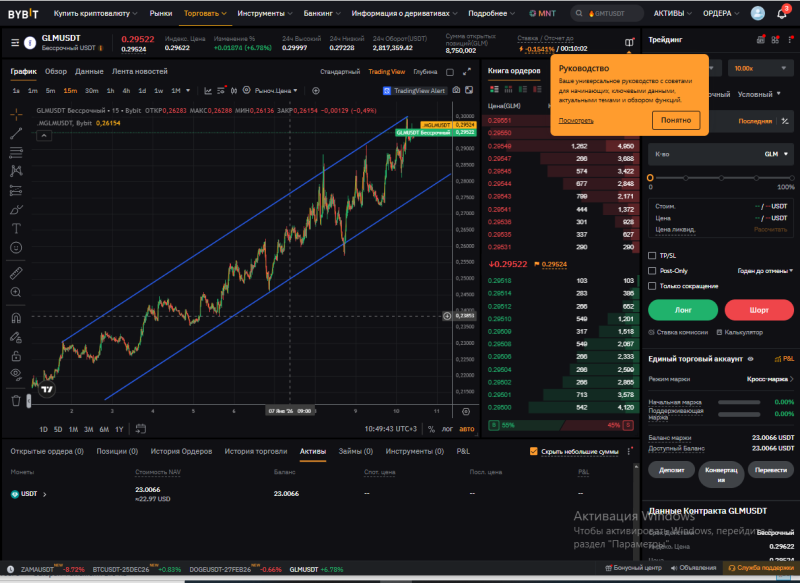Screen dimensions: 800x583
Task: Open 'Годен до отмены' time-in-force dropdown
Action: (x=764, y=271)
